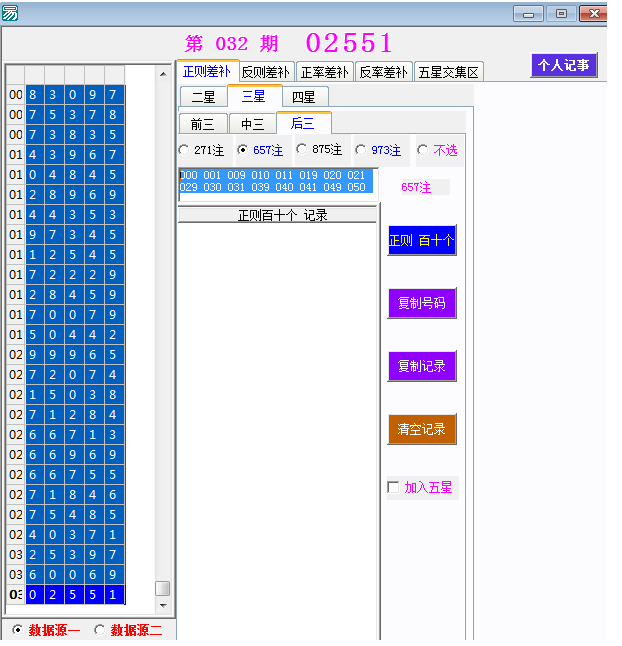Choose the 973注 radio option

(360, 150)
